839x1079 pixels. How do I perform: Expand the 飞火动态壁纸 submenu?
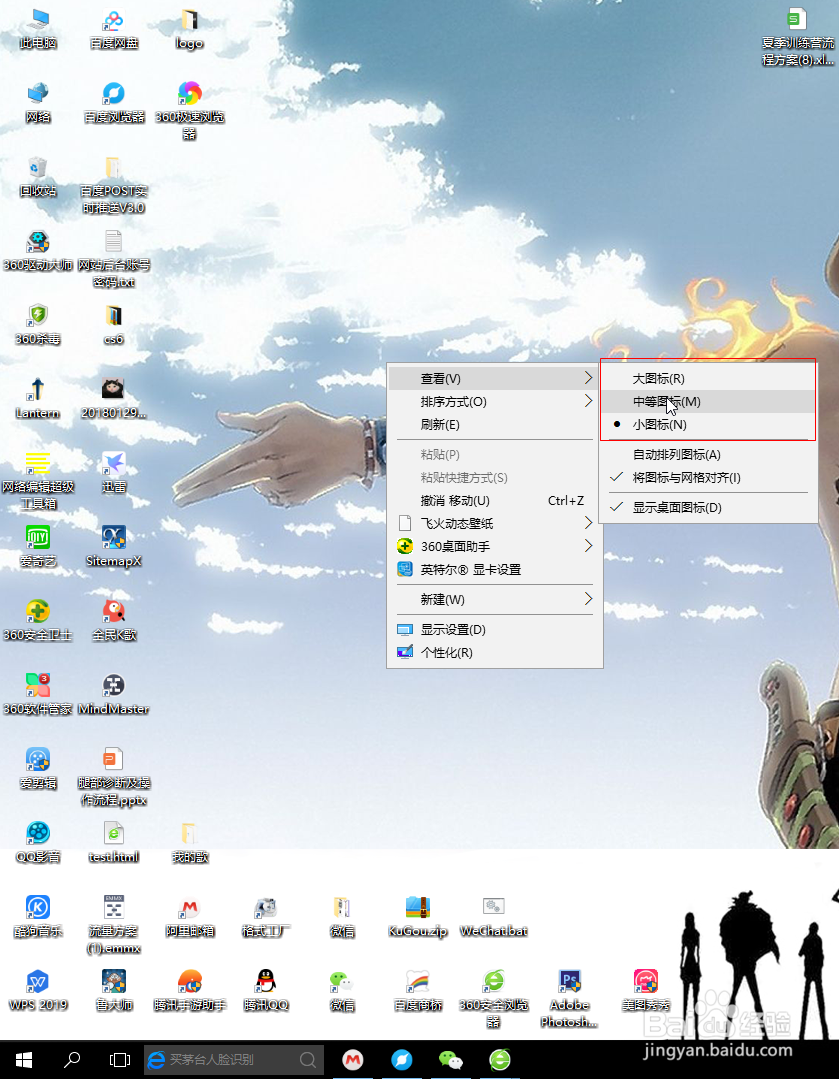click(495, 523)
